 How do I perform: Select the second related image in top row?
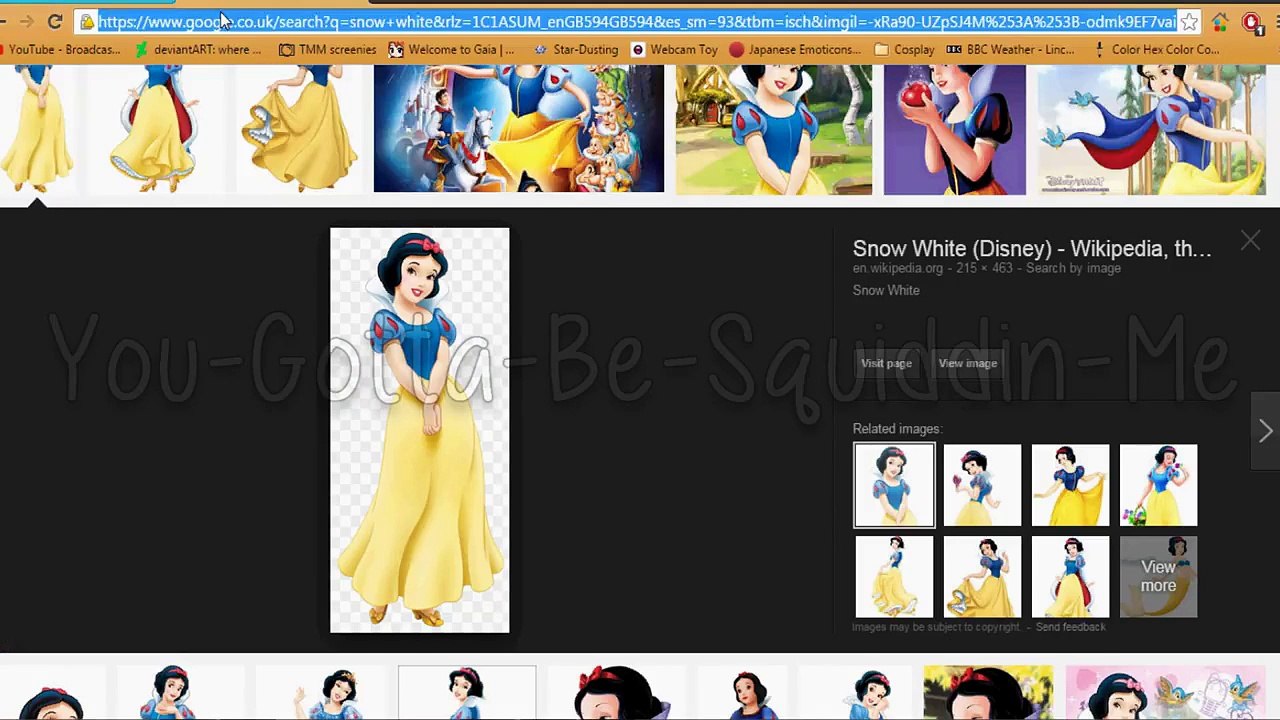(982, 485)
